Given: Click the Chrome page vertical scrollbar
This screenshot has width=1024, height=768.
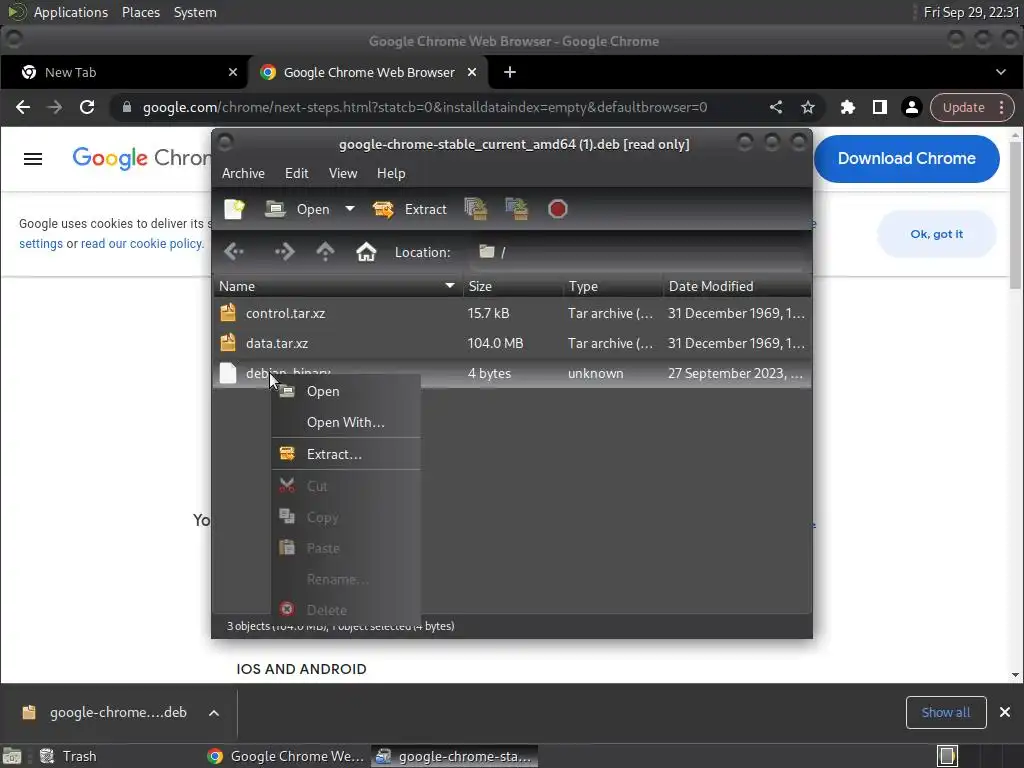Looking at the screenshot, I should [x=1015, y=405].
